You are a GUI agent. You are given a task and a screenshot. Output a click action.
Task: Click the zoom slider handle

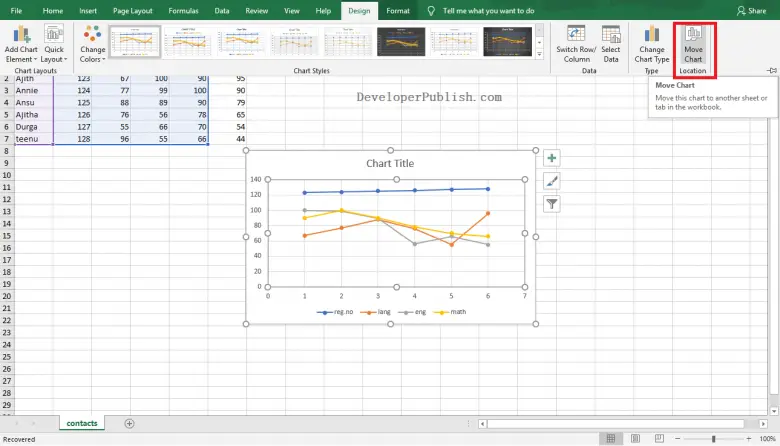coord(713,439)
